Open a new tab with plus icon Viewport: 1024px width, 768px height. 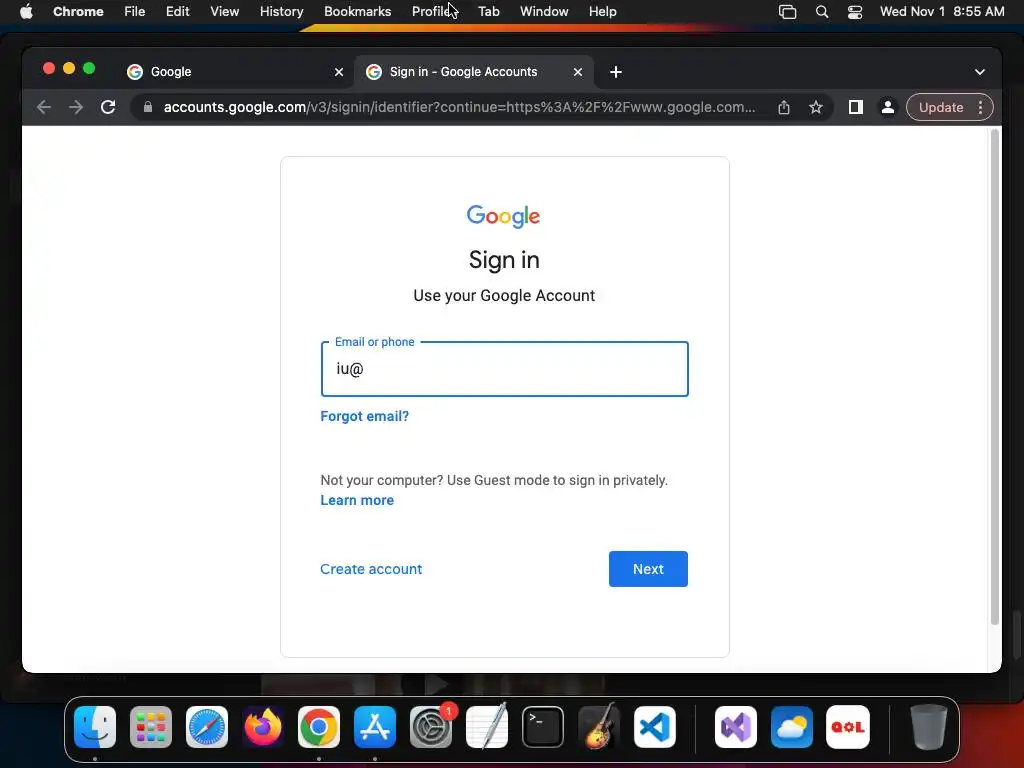pyautogui.click(x=616, y=72)
